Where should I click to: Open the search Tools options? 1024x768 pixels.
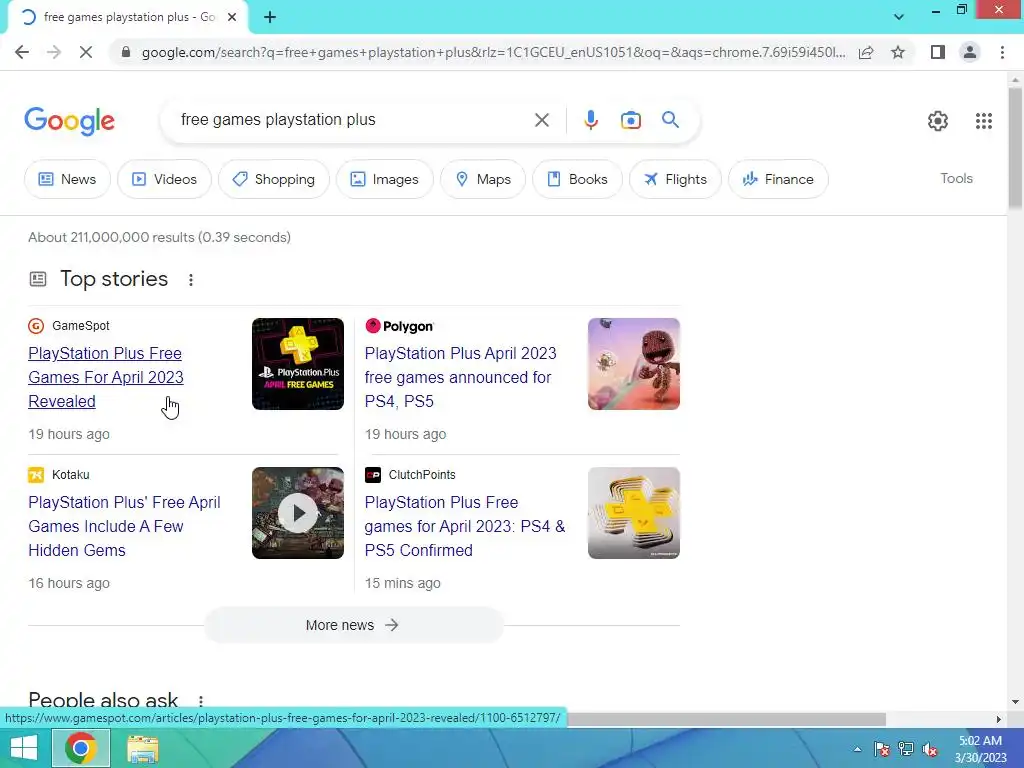(x=956, y=178)
